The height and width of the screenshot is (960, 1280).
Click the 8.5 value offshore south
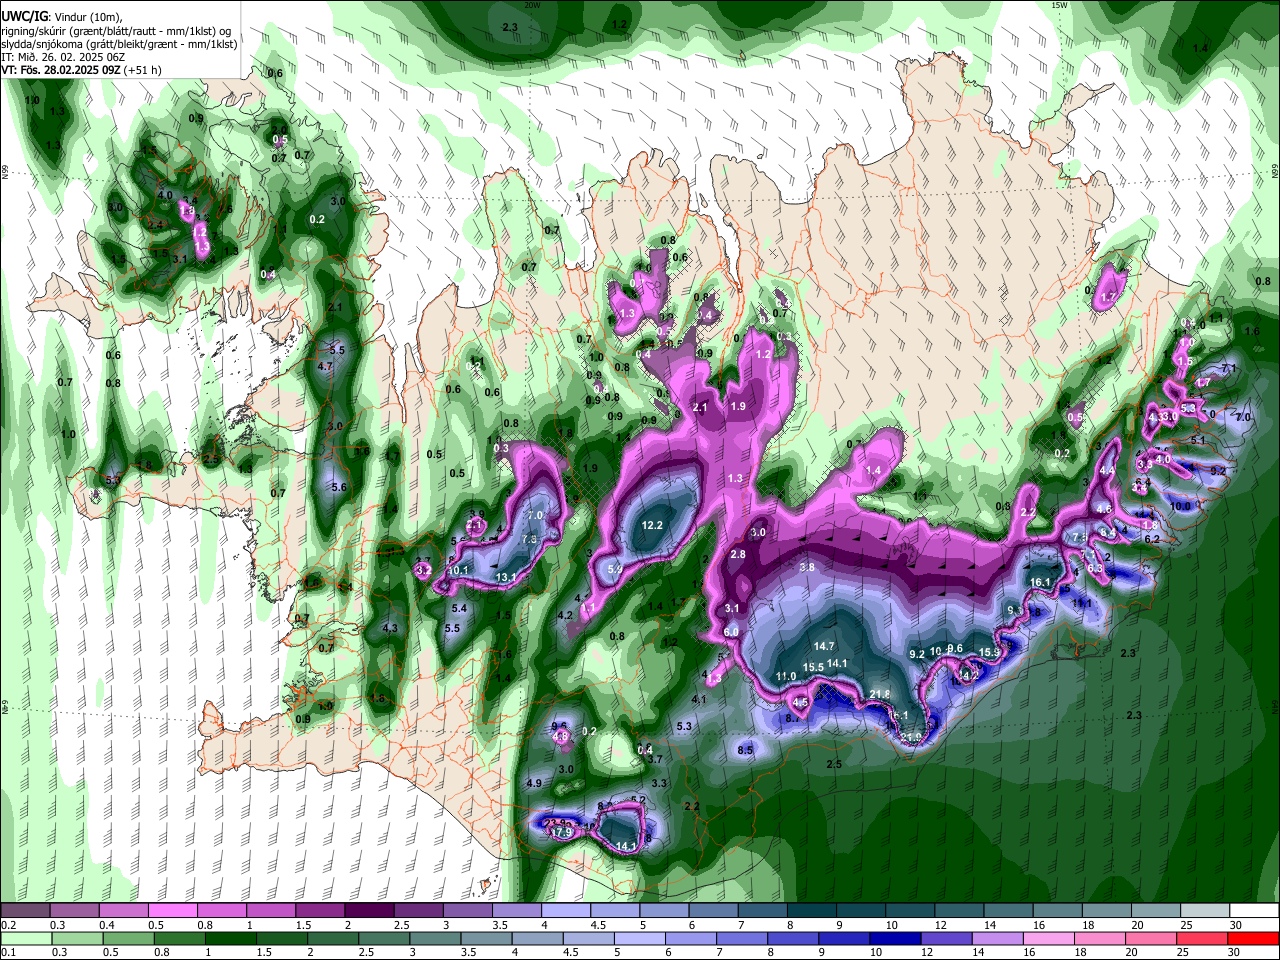click(745, 750)
